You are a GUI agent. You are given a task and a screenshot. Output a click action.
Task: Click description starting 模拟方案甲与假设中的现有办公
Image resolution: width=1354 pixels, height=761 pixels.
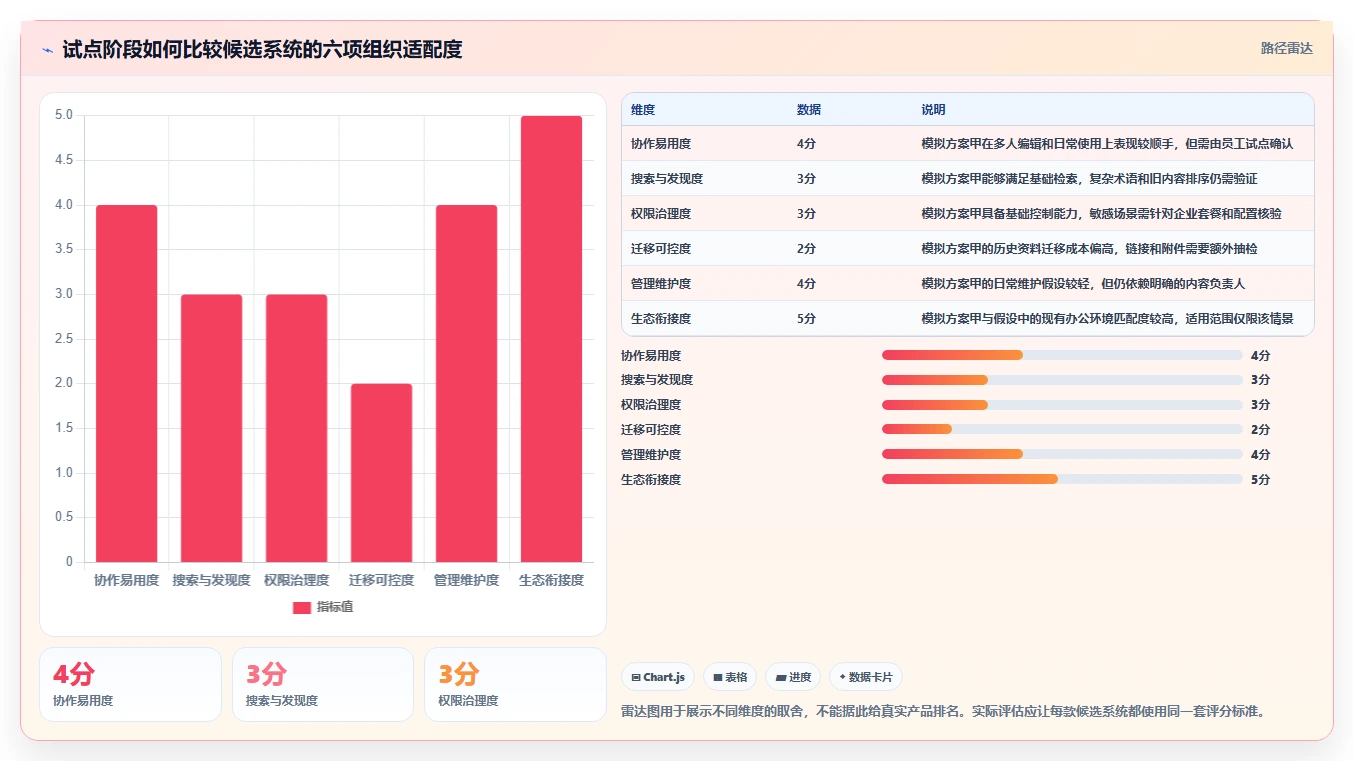pos(1107,318)
